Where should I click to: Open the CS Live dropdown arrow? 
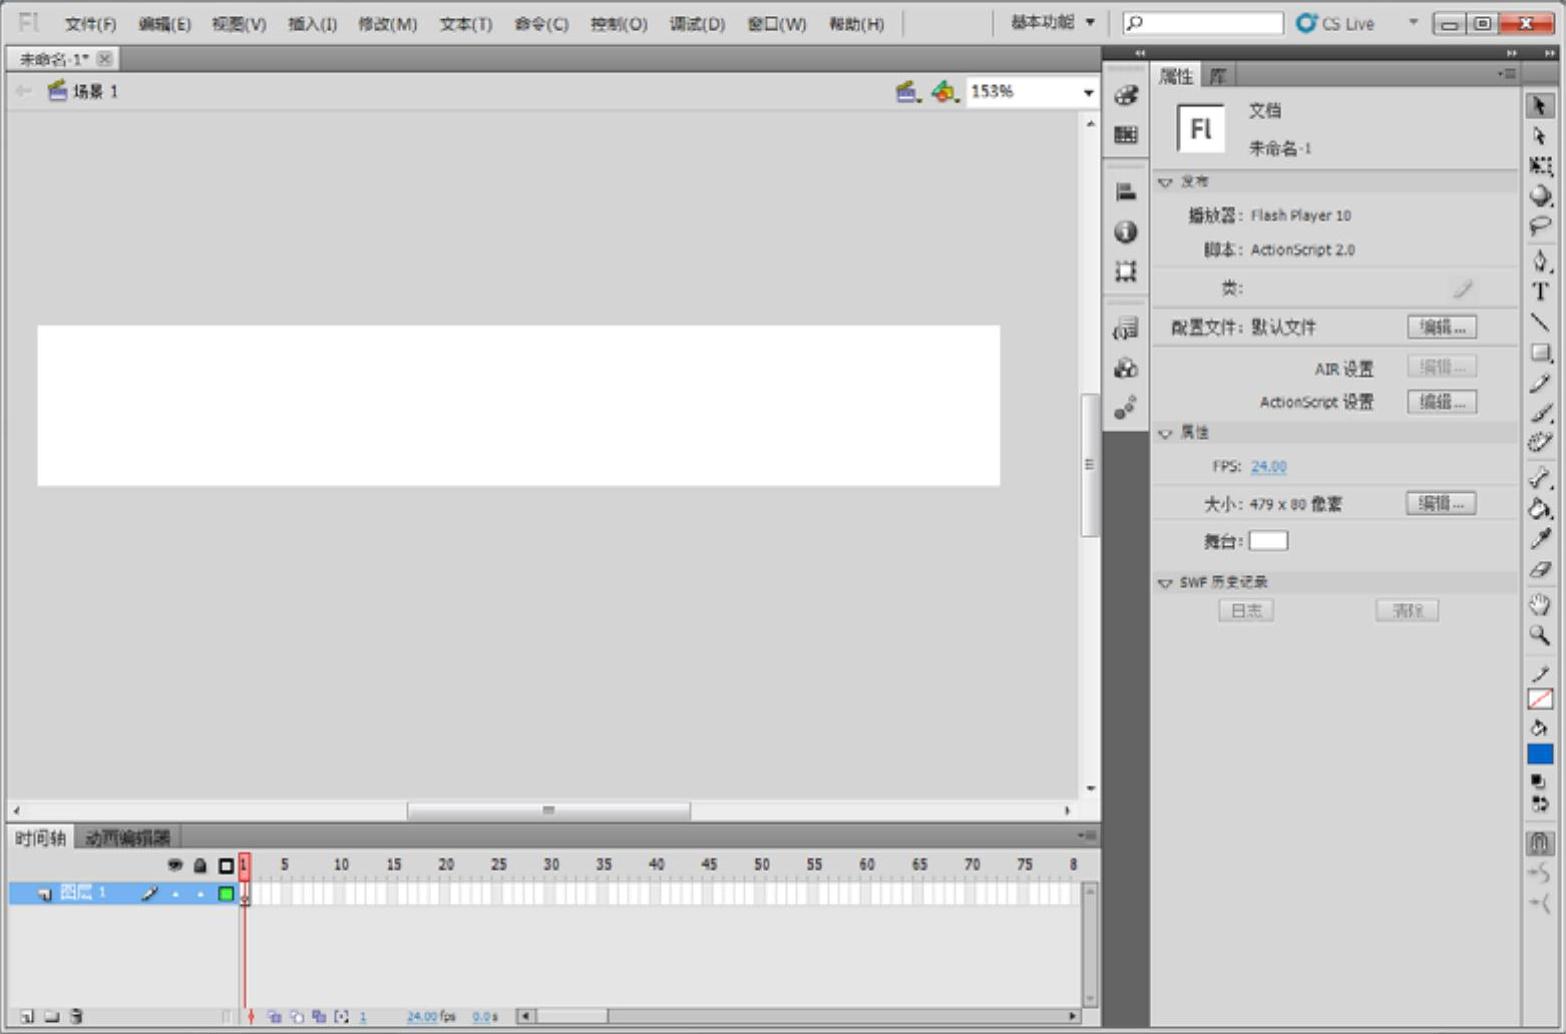click(x=1413, y=22)
